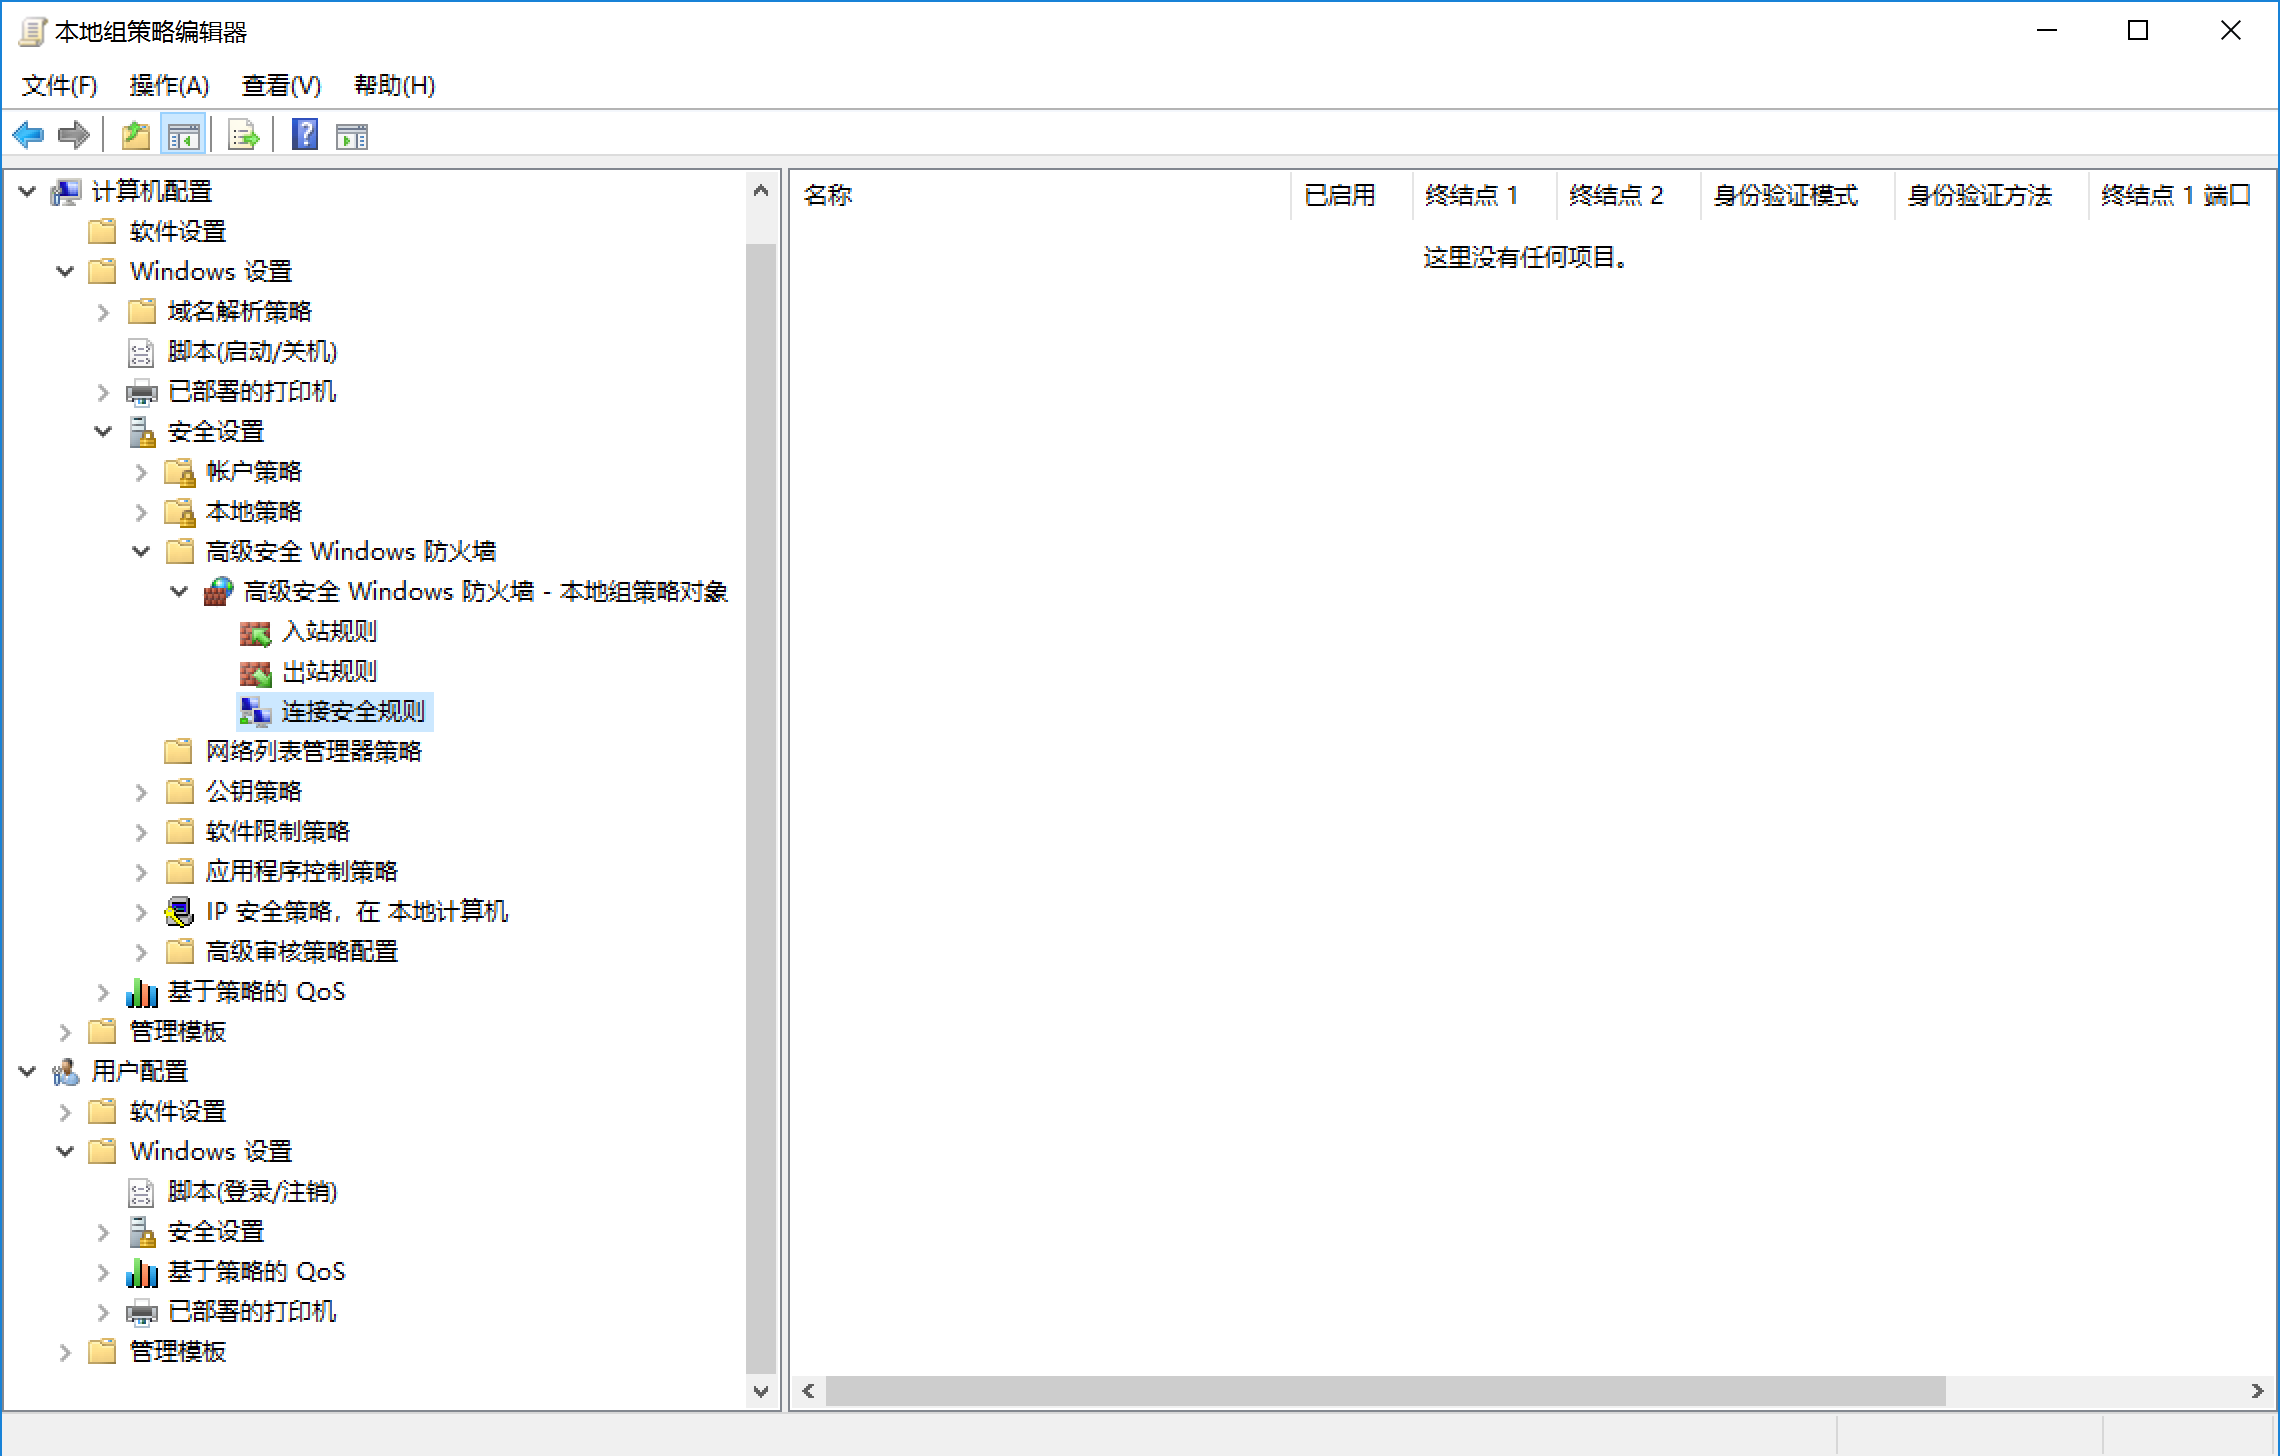This screenshot has width=2280, height=1456.
Task: Click the Export list toolbar icon
Action: click(243, 135)
